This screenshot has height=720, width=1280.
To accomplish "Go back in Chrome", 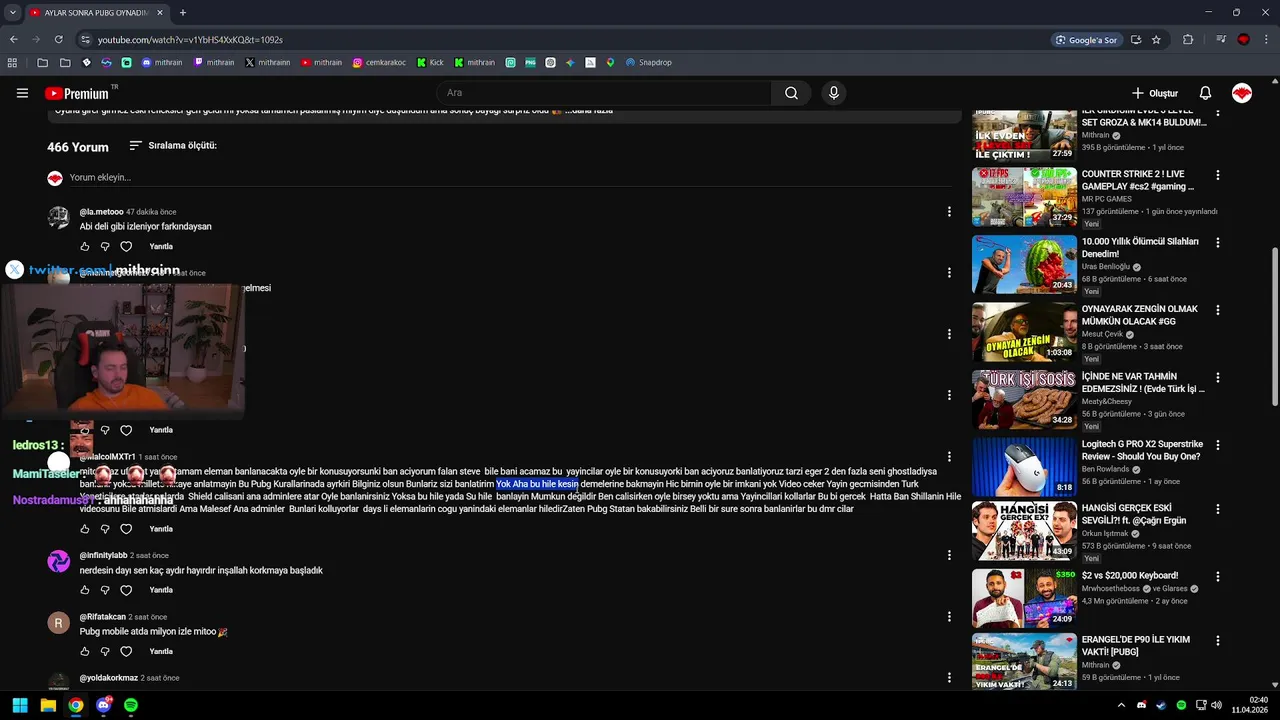I will pyautogui.click(x=13, y=40).
